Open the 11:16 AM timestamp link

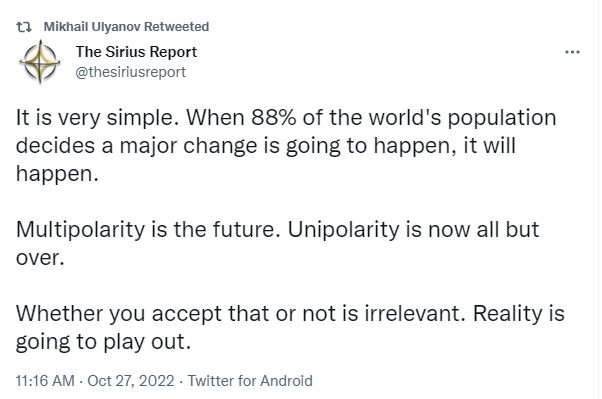click(45, 381)
